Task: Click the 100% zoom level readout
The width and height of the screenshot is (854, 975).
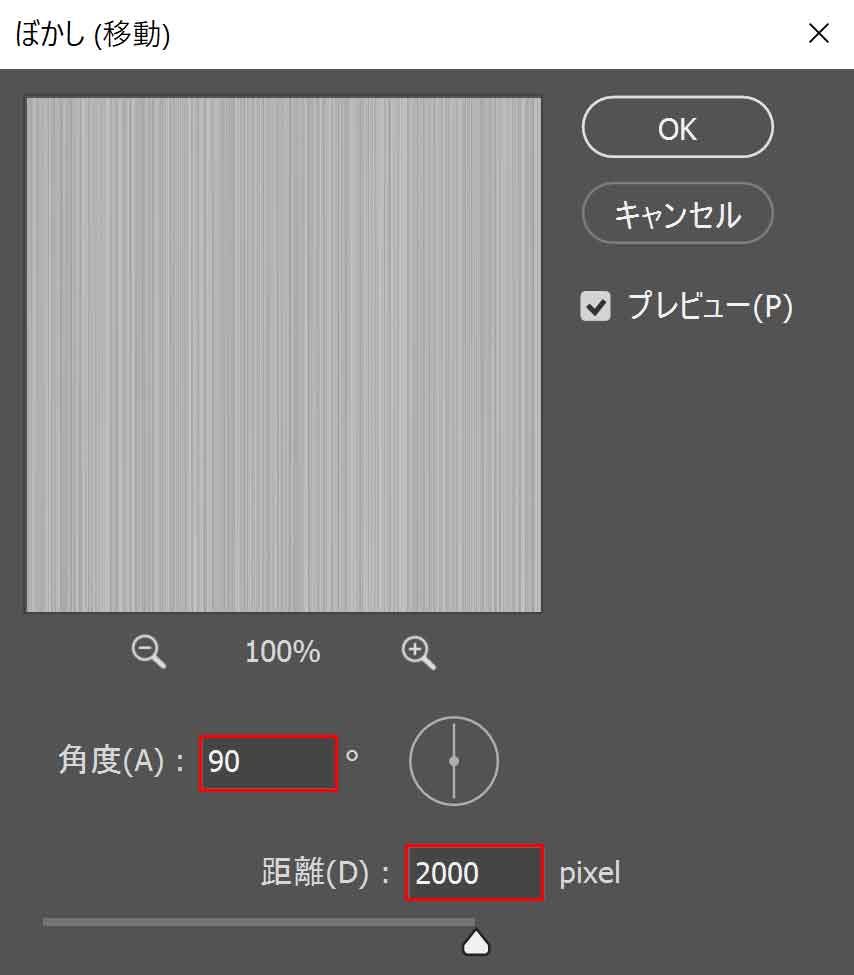Action: pyautogui.click(x=283, y=652)
